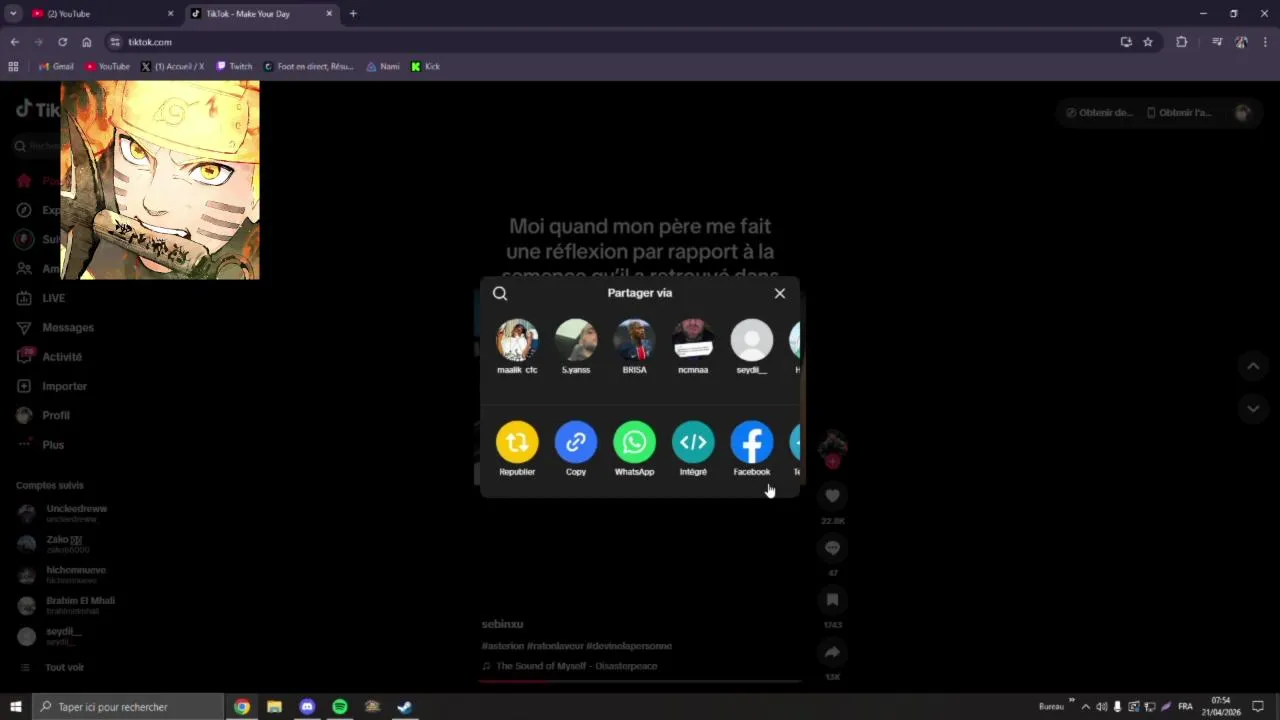Click the Obtenir l'a... button
This screenshot has width=1280, height=720.
tap(1179, 113)
